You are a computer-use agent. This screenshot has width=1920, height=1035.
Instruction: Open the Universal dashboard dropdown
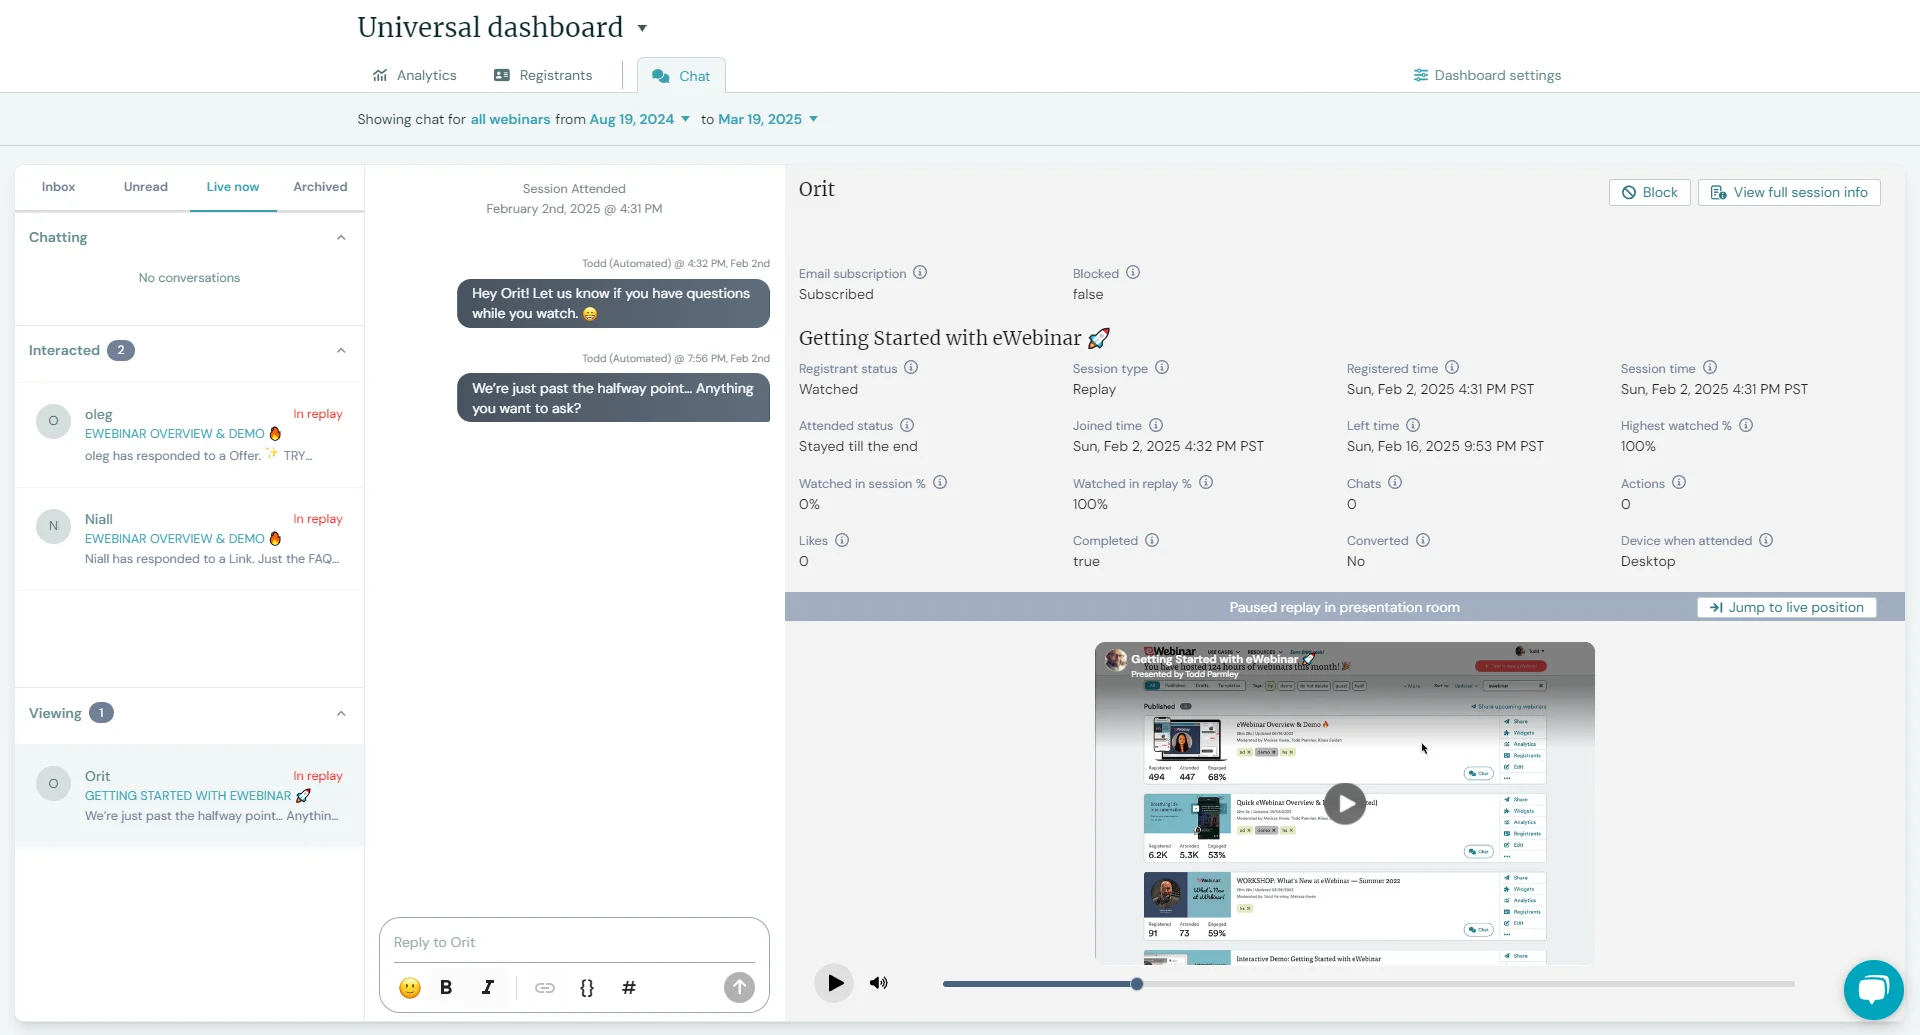642,28
